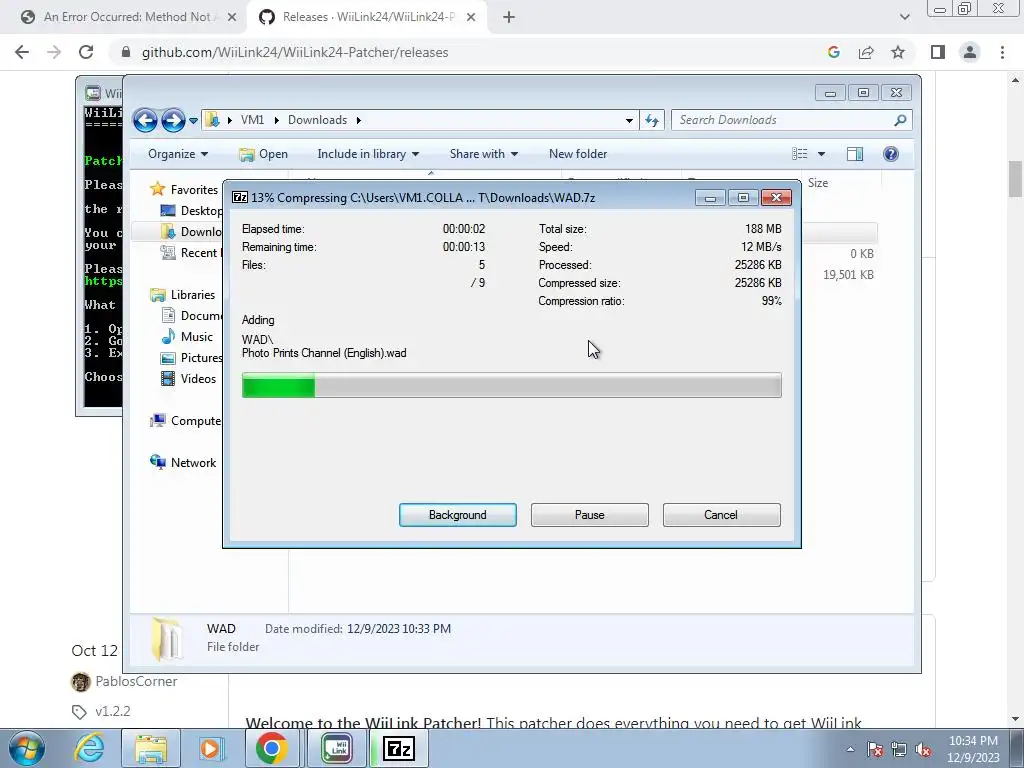1024x768 pixels.
Task: Open a new Chrome tab
Action: click(x=509, y=17)
